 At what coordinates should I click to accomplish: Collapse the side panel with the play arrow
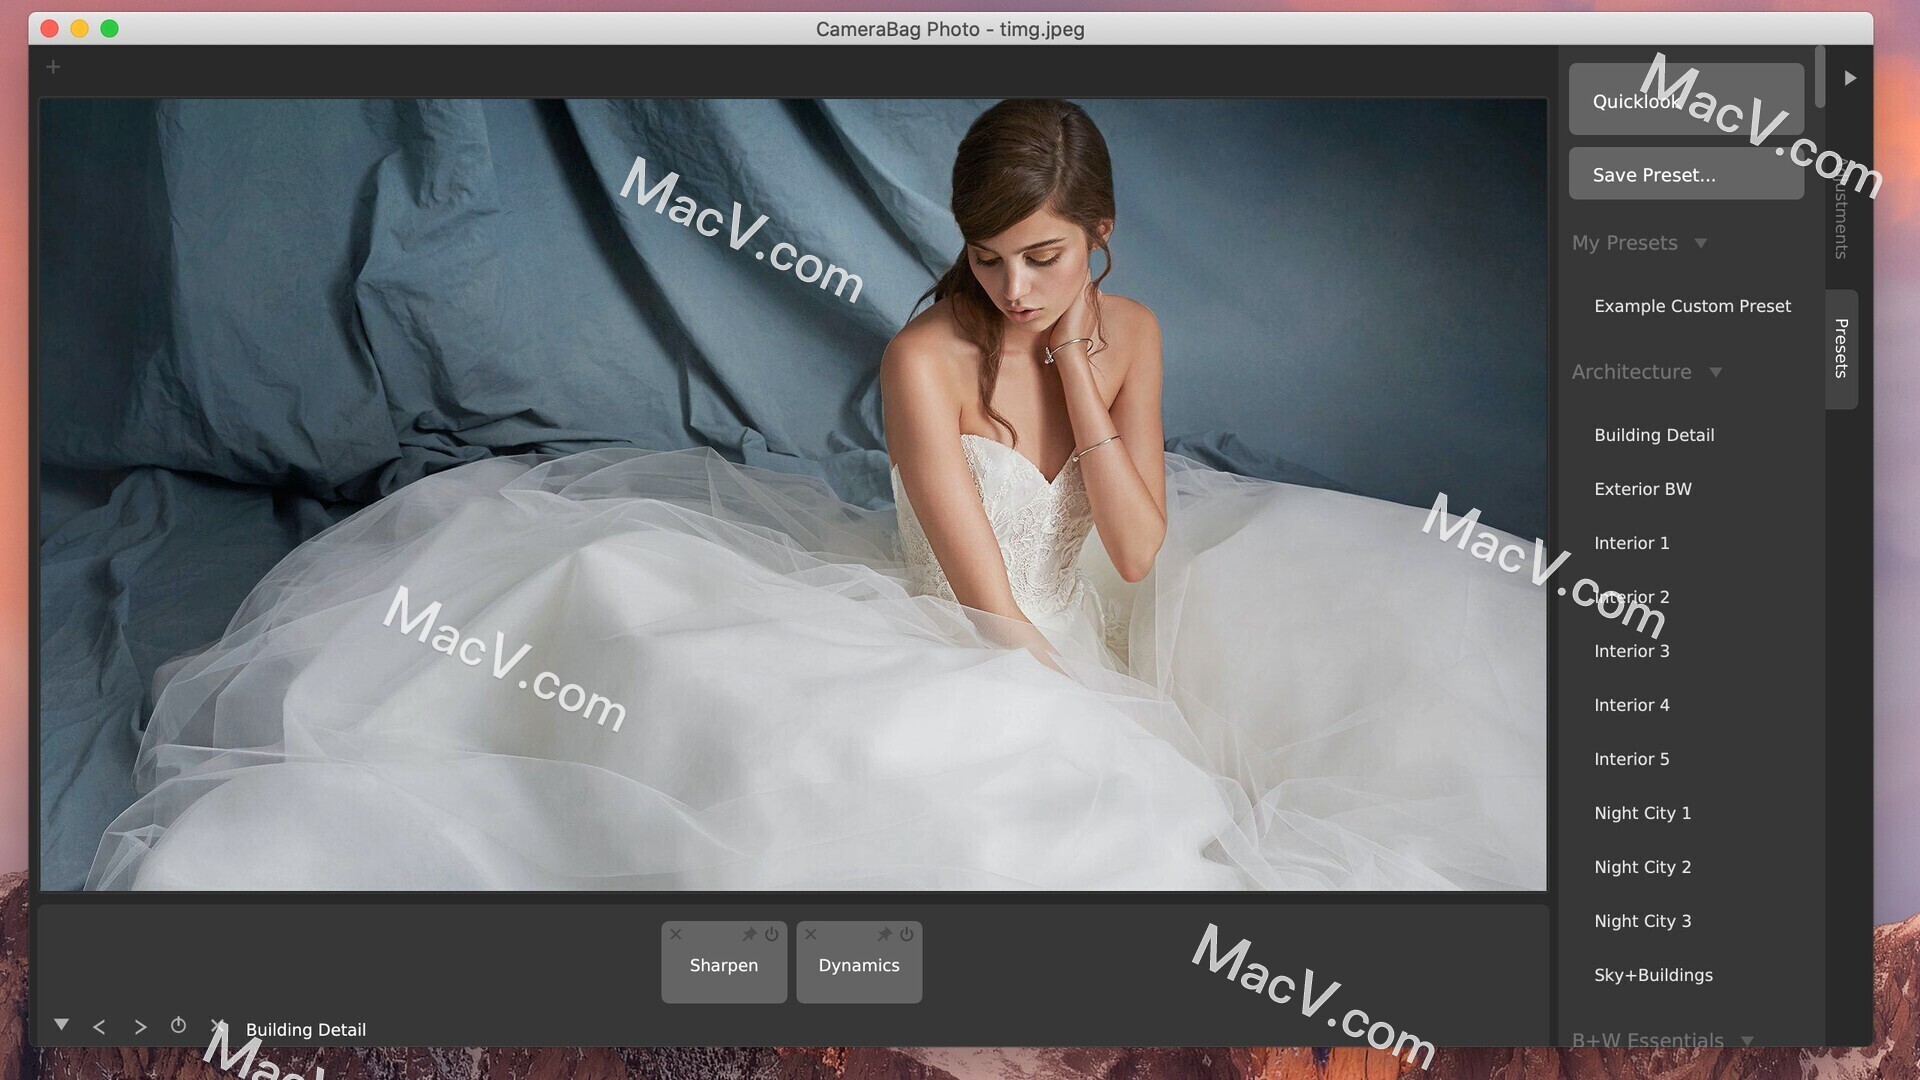[1850, 78]
